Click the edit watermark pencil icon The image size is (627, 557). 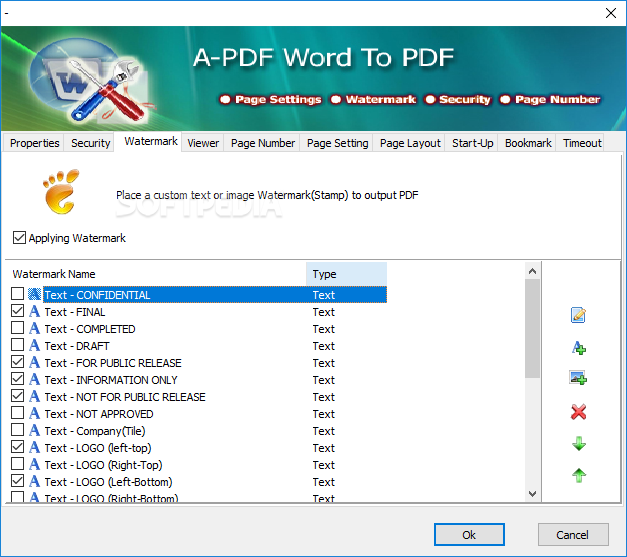point(578,315)
